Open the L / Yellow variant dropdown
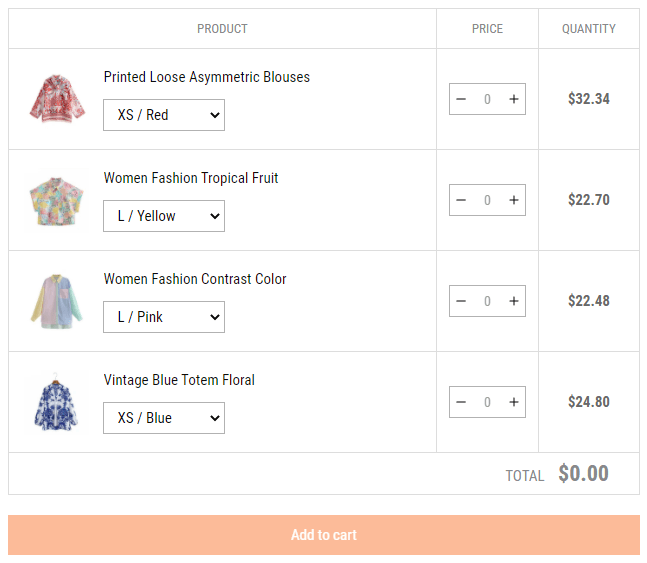Image resolution: width=647 pixels, height=563 pixels. (164, 216)
